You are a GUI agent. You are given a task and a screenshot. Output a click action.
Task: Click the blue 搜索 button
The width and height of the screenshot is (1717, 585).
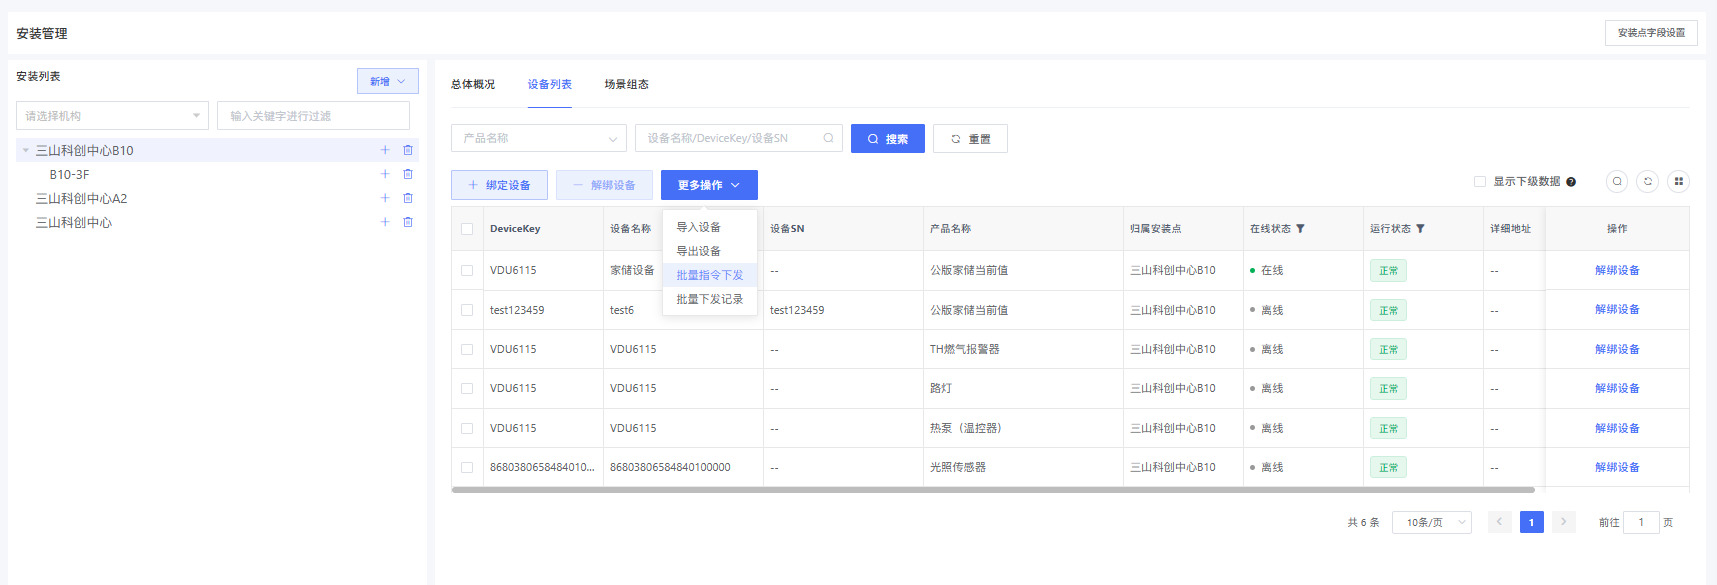coord(887,139)
